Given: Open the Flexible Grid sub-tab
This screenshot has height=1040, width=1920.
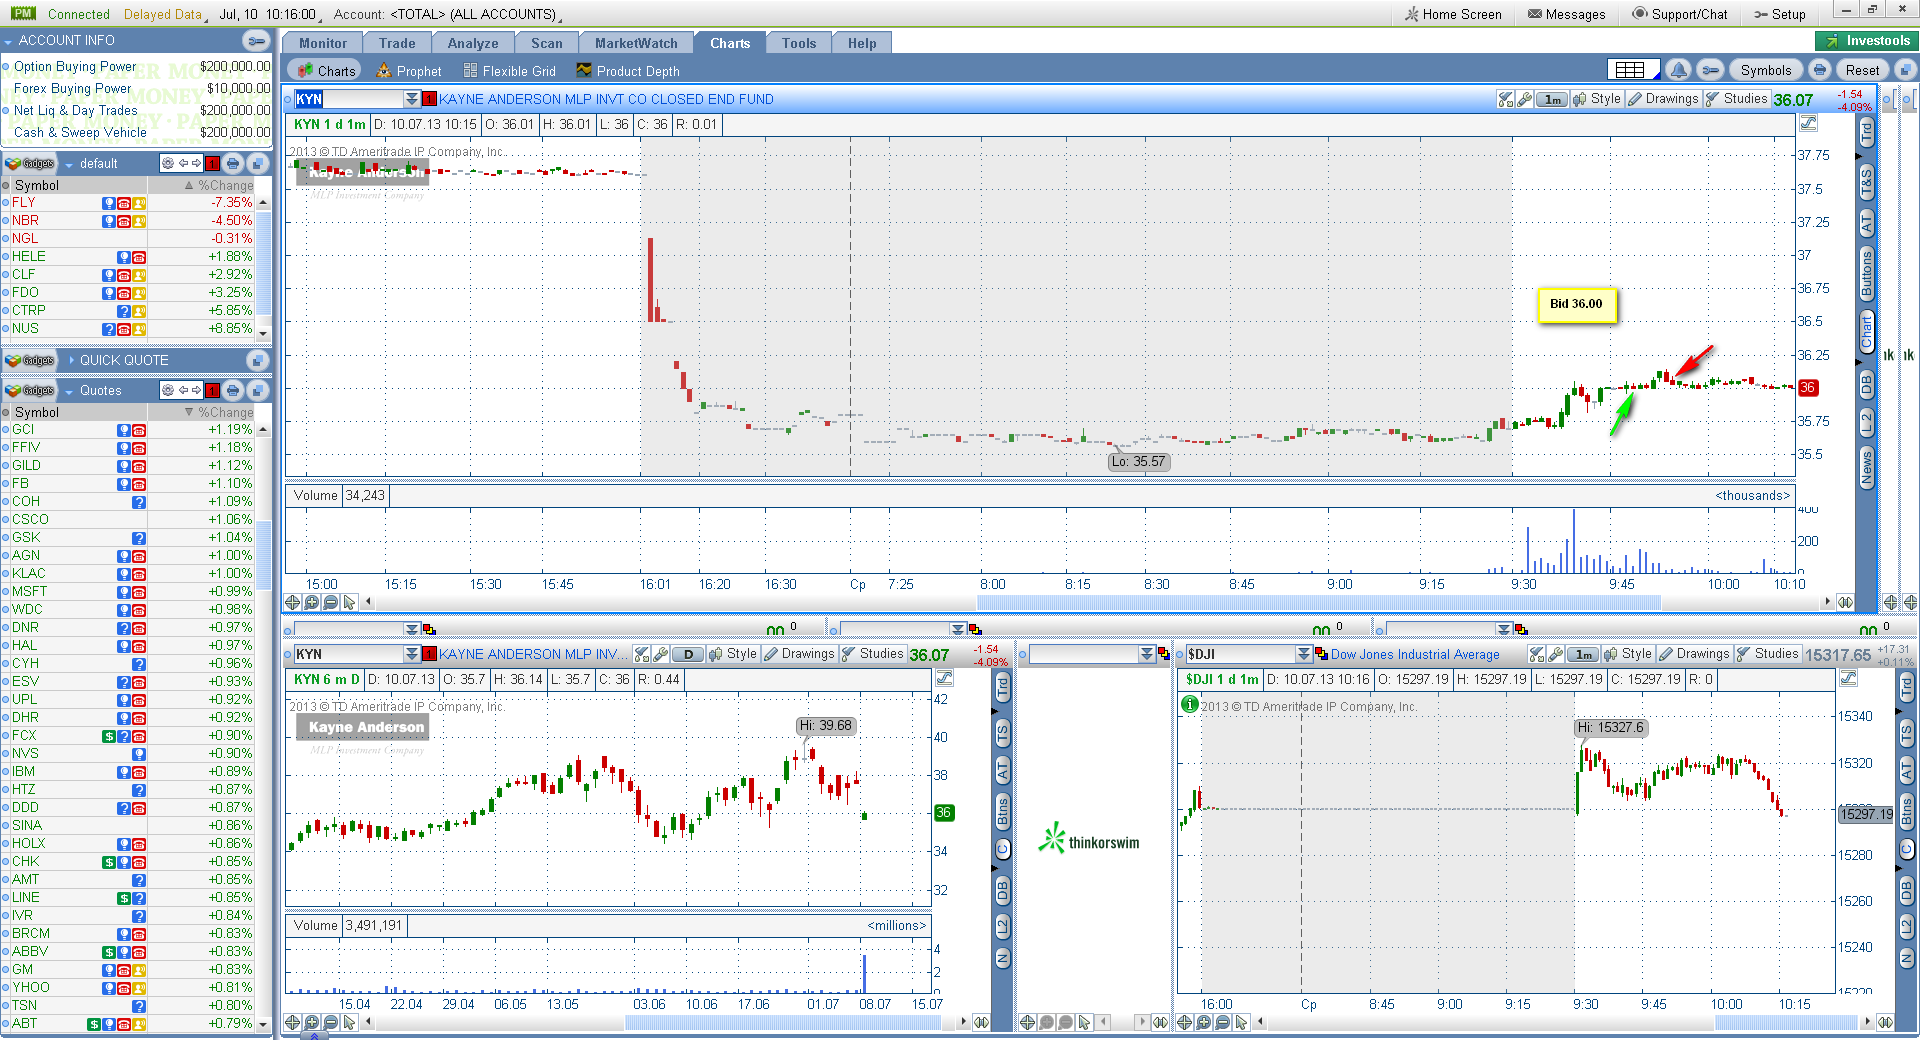Looking at the screenshot, I should click(510, 71).
